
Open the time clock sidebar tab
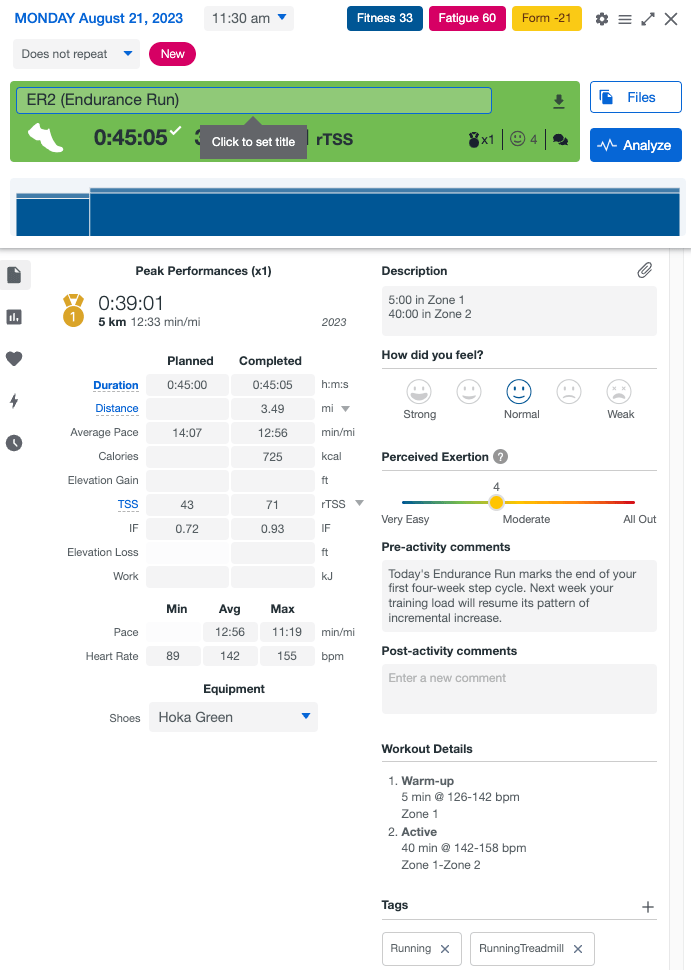15,443
